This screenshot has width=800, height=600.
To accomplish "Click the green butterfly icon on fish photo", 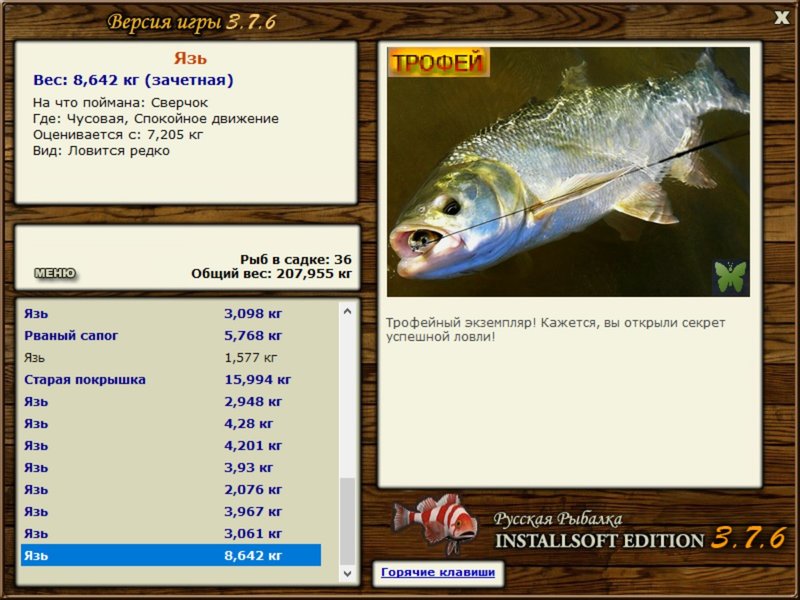I will [731, 277].
